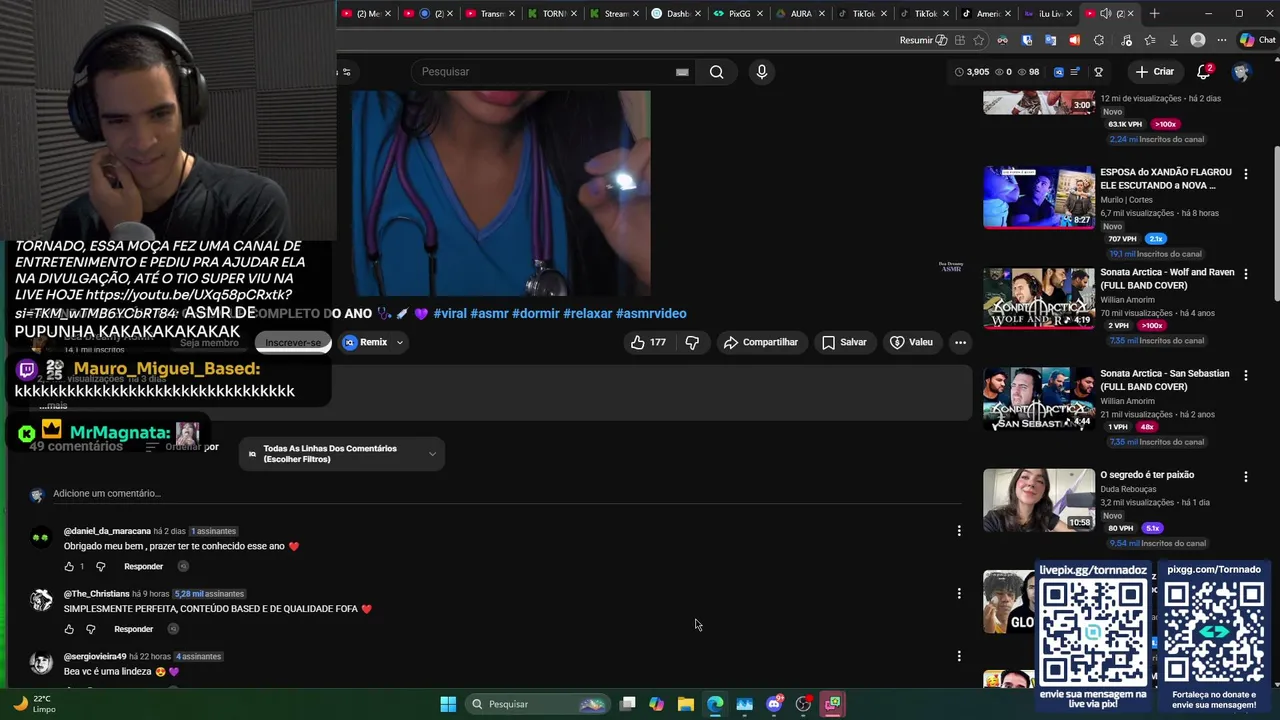Open options on The_Christians' comment
The height and width of the screenshot is (720, 1280).
(x=959, y=594)
